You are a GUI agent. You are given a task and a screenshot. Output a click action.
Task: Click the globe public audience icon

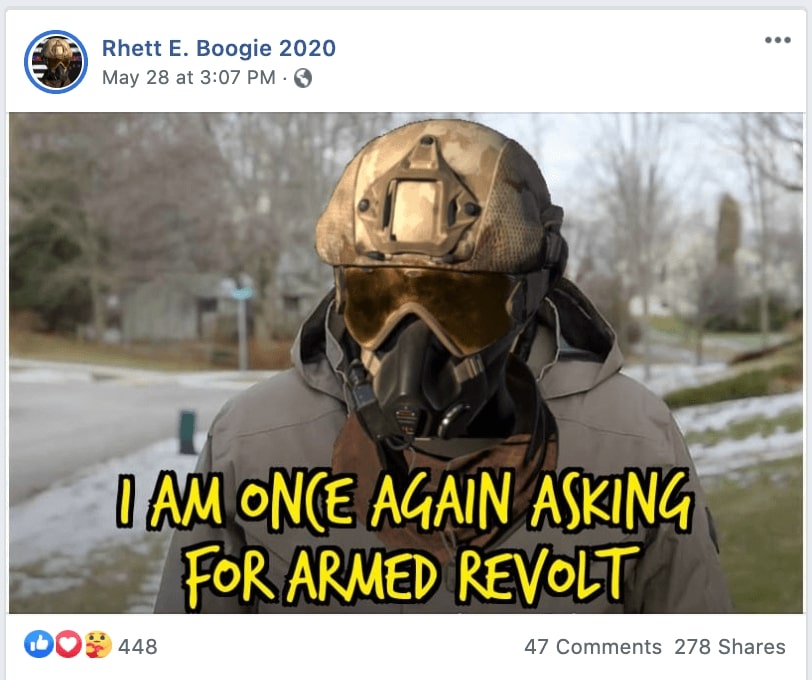point(303,78)
